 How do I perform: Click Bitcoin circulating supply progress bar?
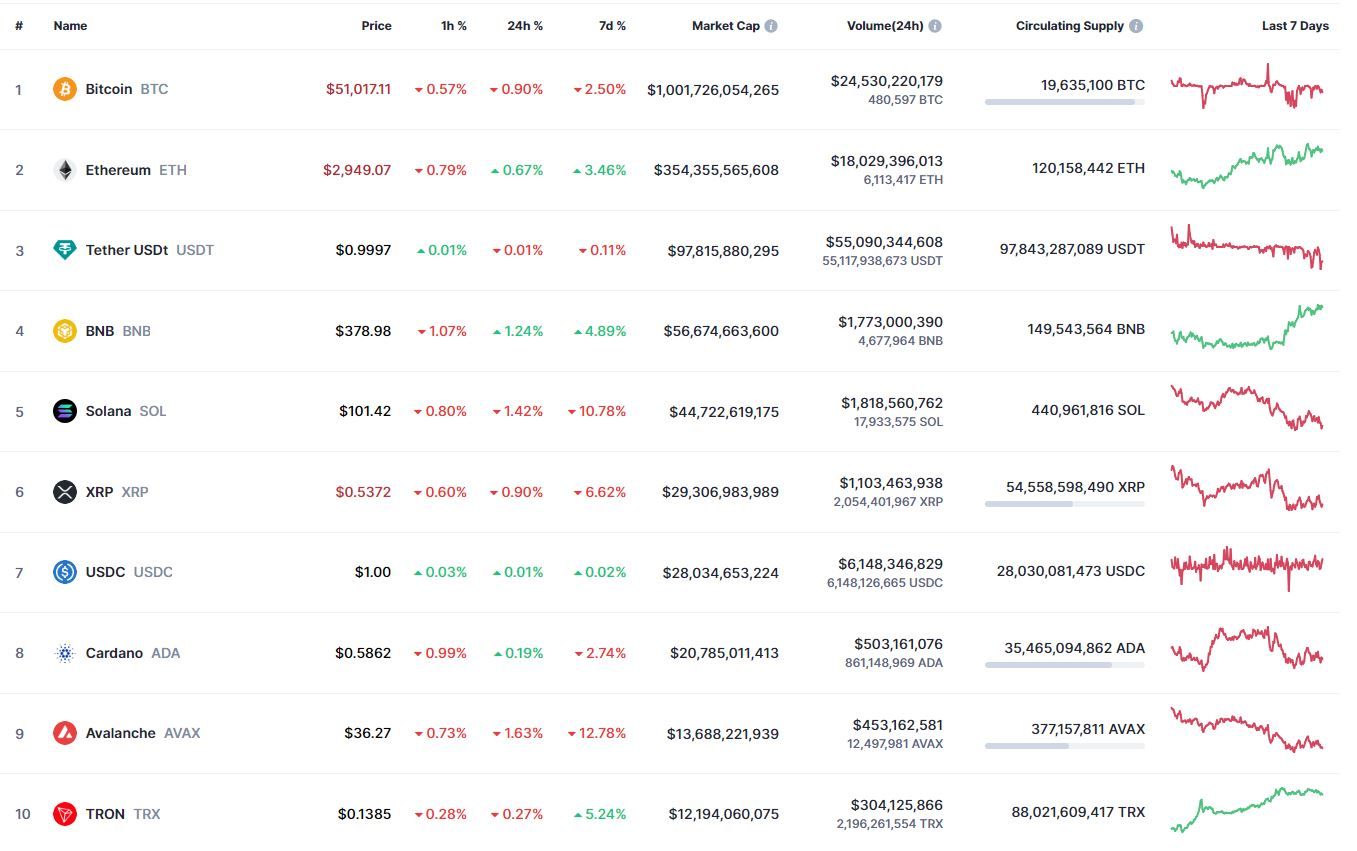point(1065,102)
